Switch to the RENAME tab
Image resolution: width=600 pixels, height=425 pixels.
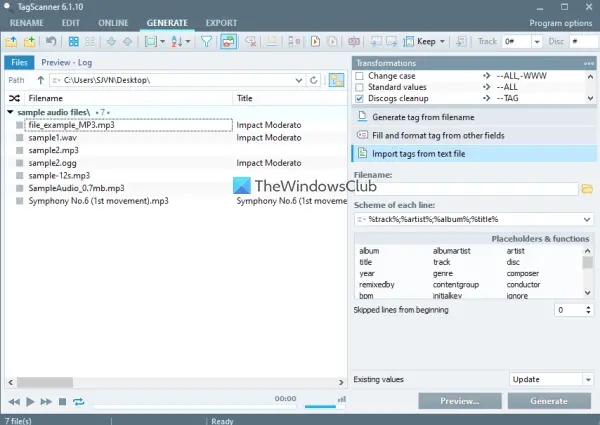27,23
